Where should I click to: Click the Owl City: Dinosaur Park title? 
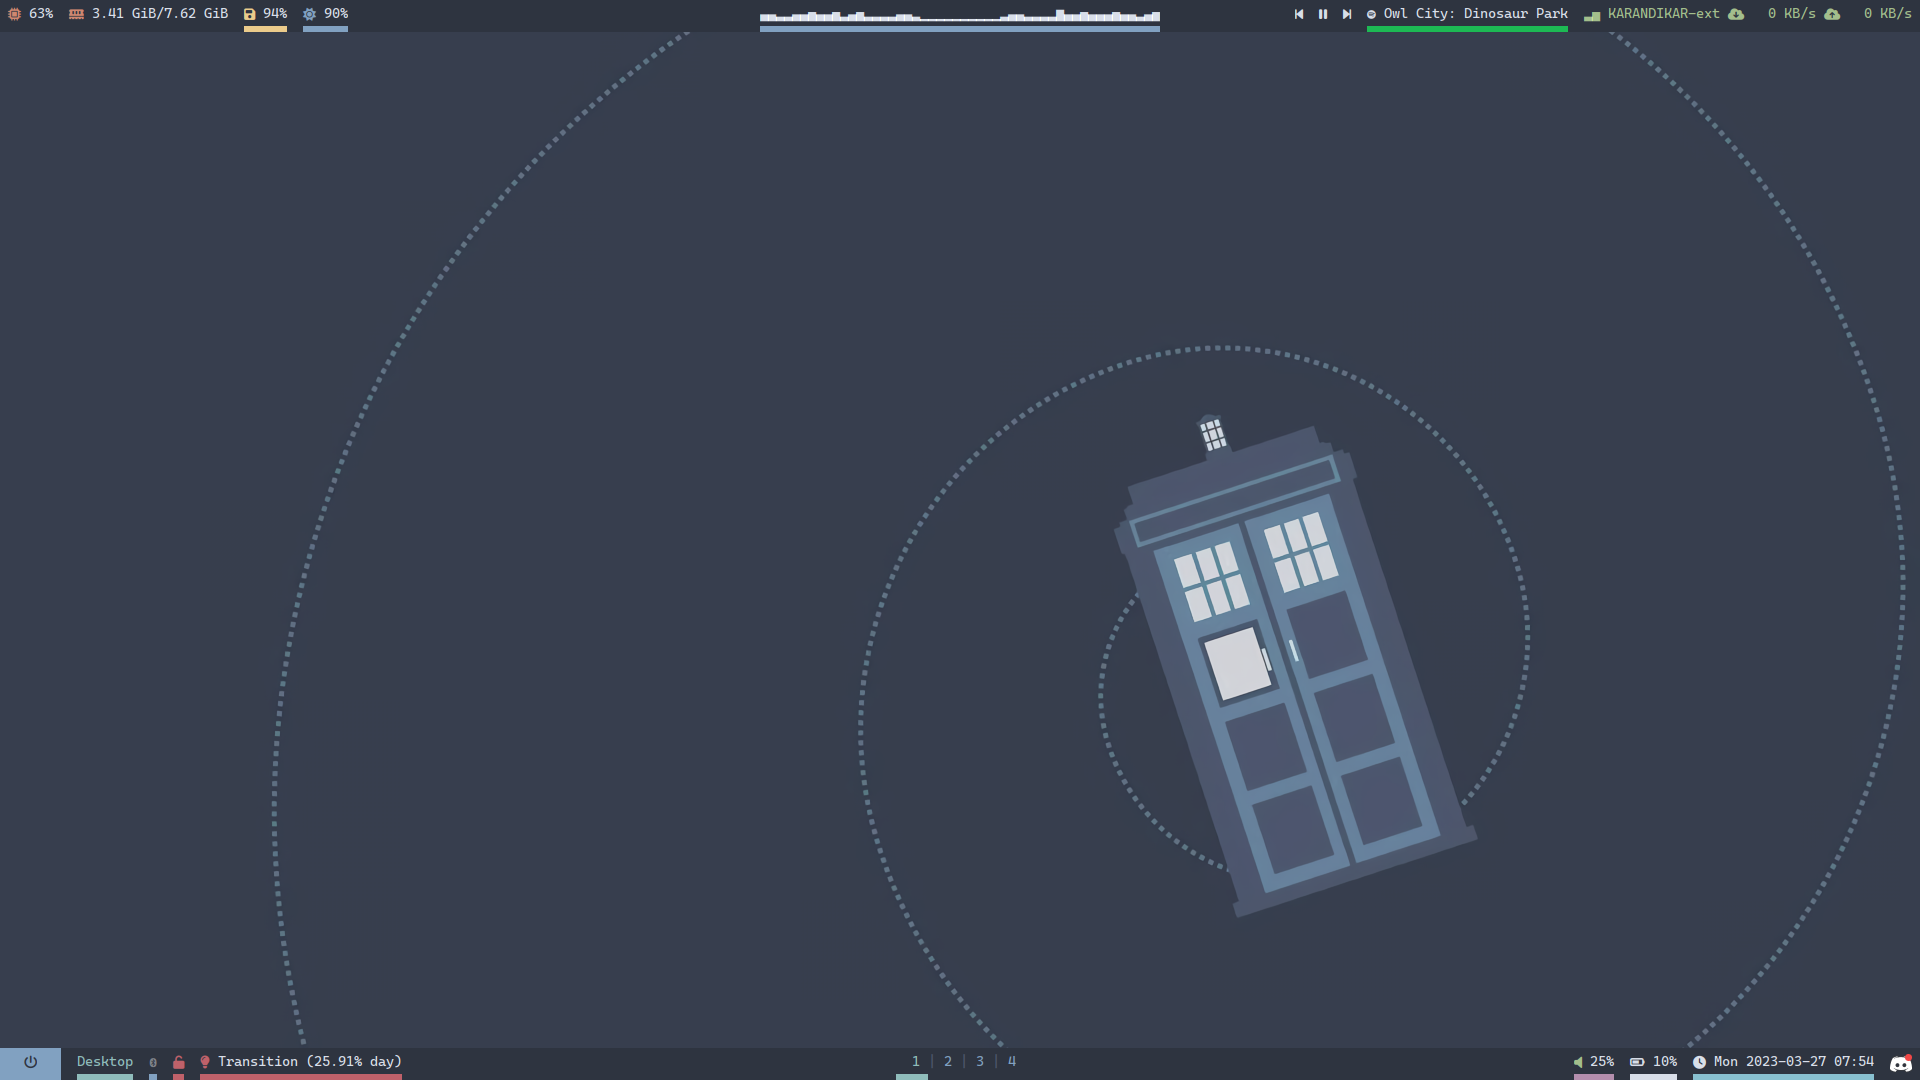coord(1476,14)
